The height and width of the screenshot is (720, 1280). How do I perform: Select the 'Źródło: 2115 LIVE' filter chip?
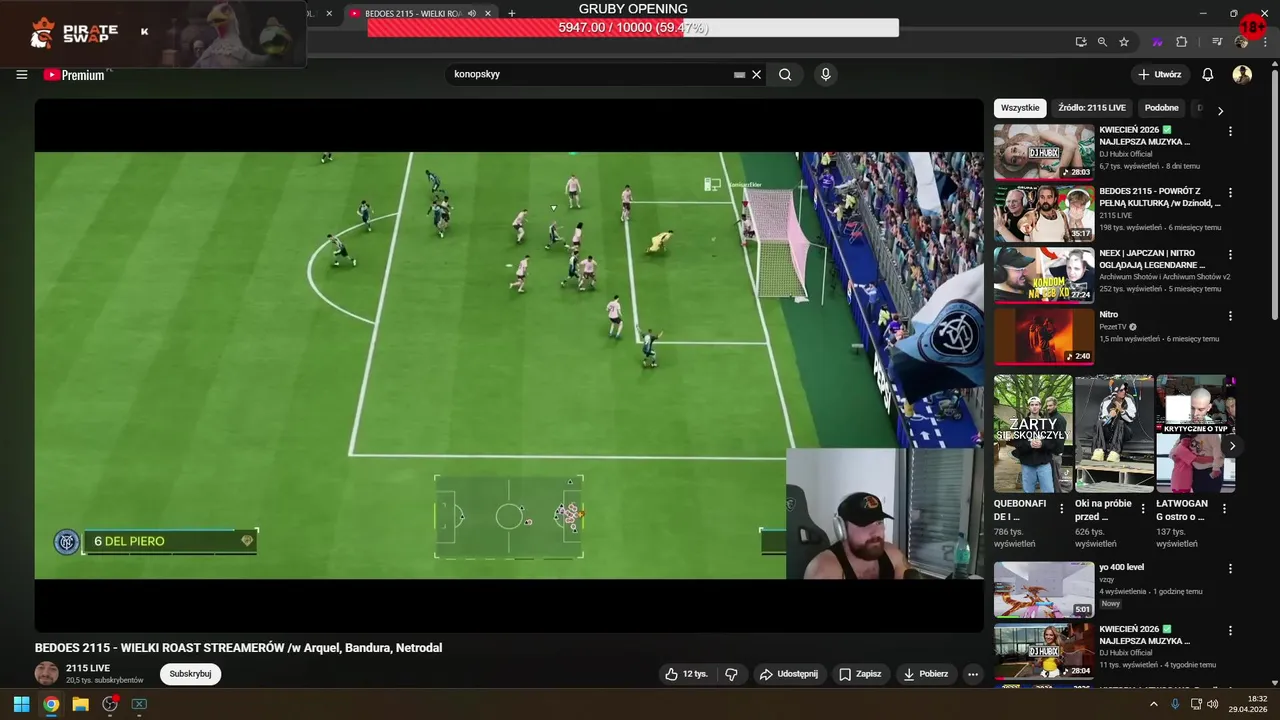click(1092, 108)
